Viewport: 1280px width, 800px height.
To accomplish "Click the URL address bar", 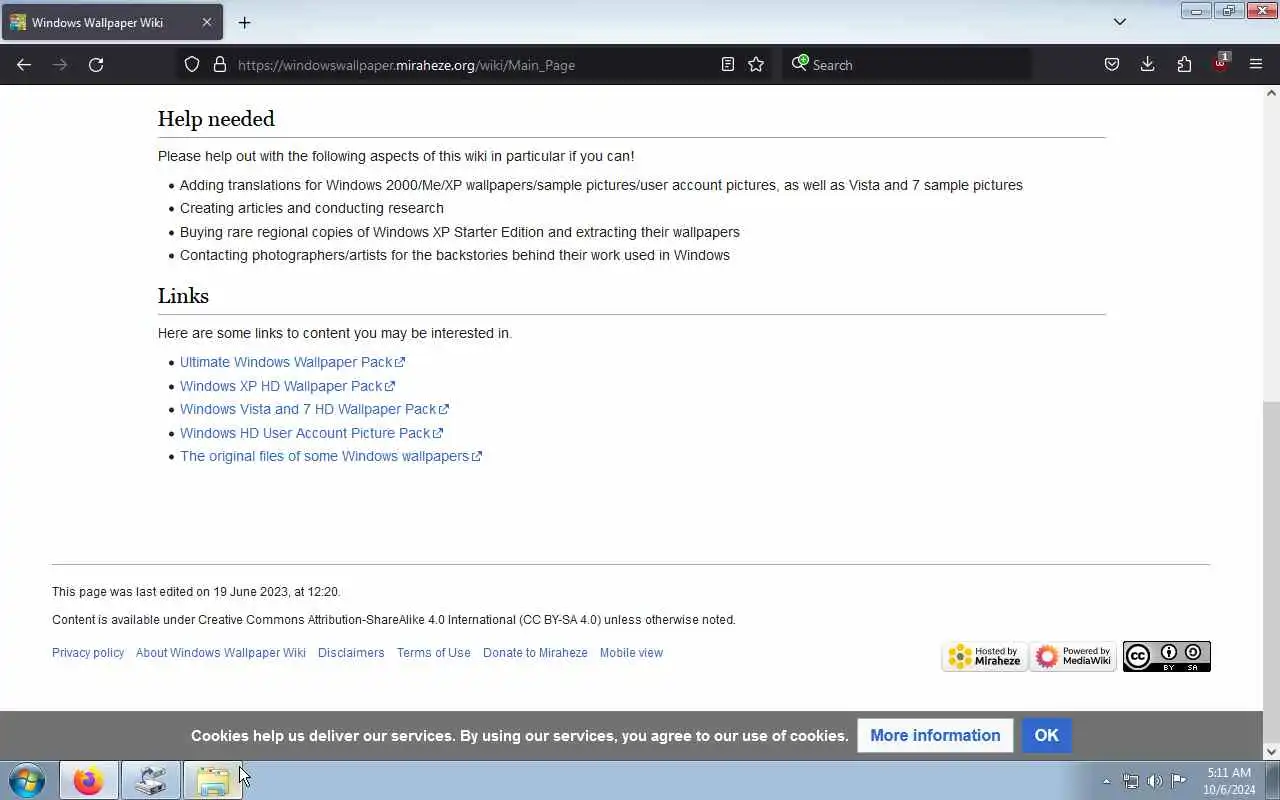I will click(476, 65).
